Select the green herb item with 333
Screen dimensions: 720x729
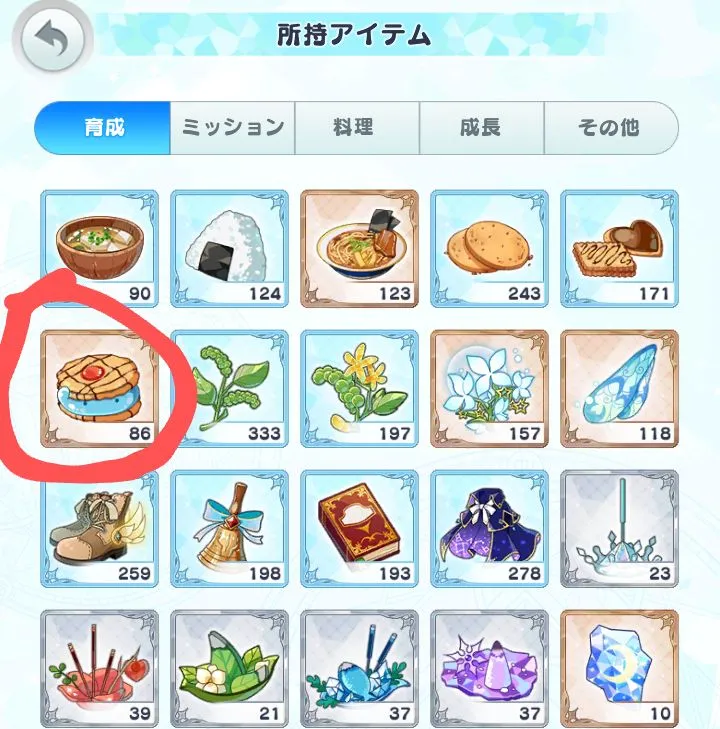230,389
